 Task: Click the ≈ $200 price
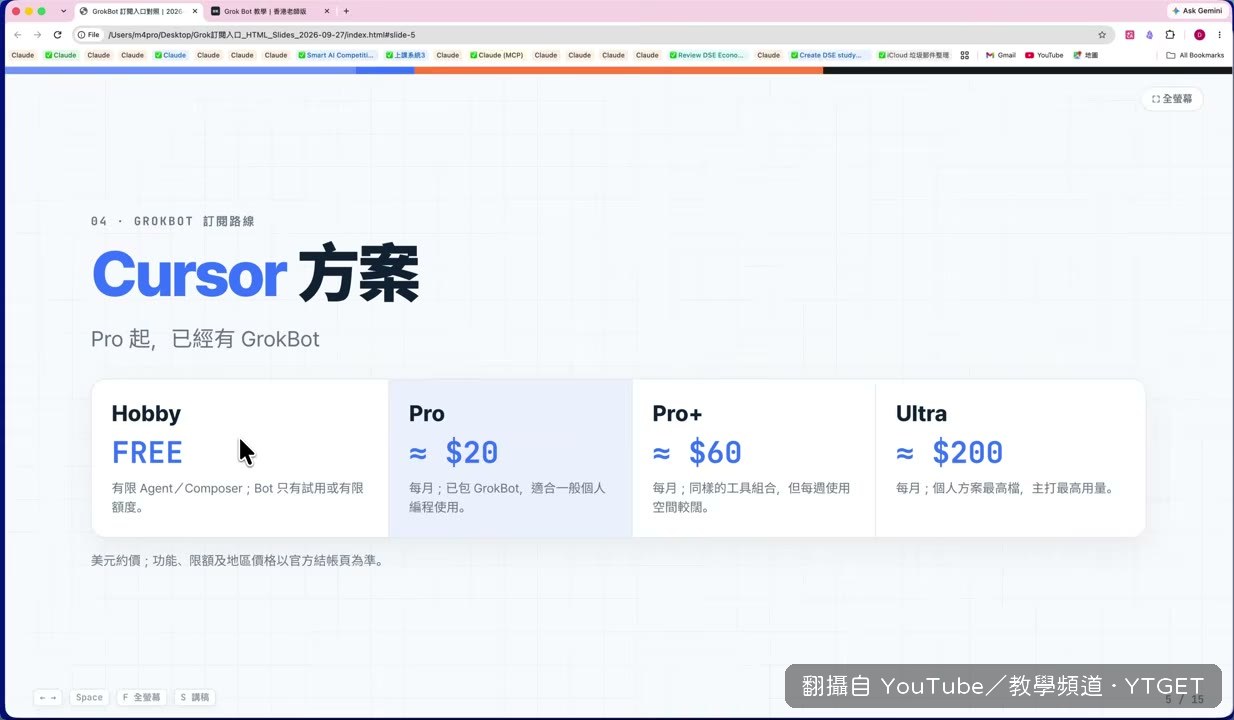coord(949,453)
